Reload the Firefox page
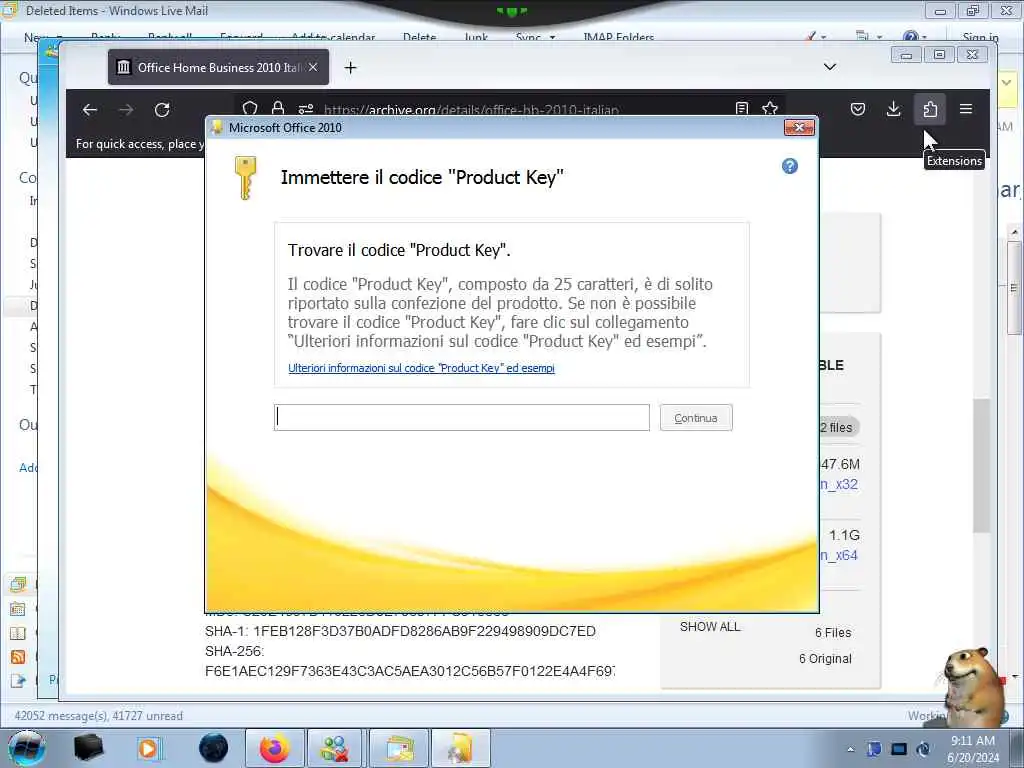 click(x=162, y=110)
